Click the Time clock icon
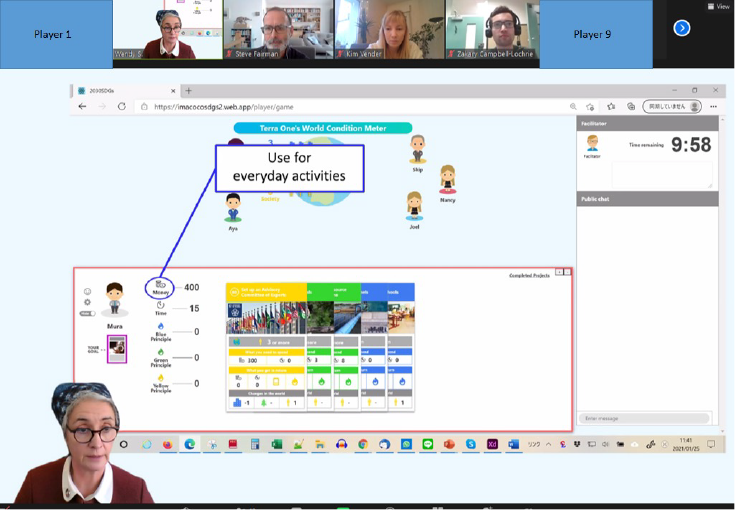This screenshot has width=735, height=510. [x=160, y=305]
